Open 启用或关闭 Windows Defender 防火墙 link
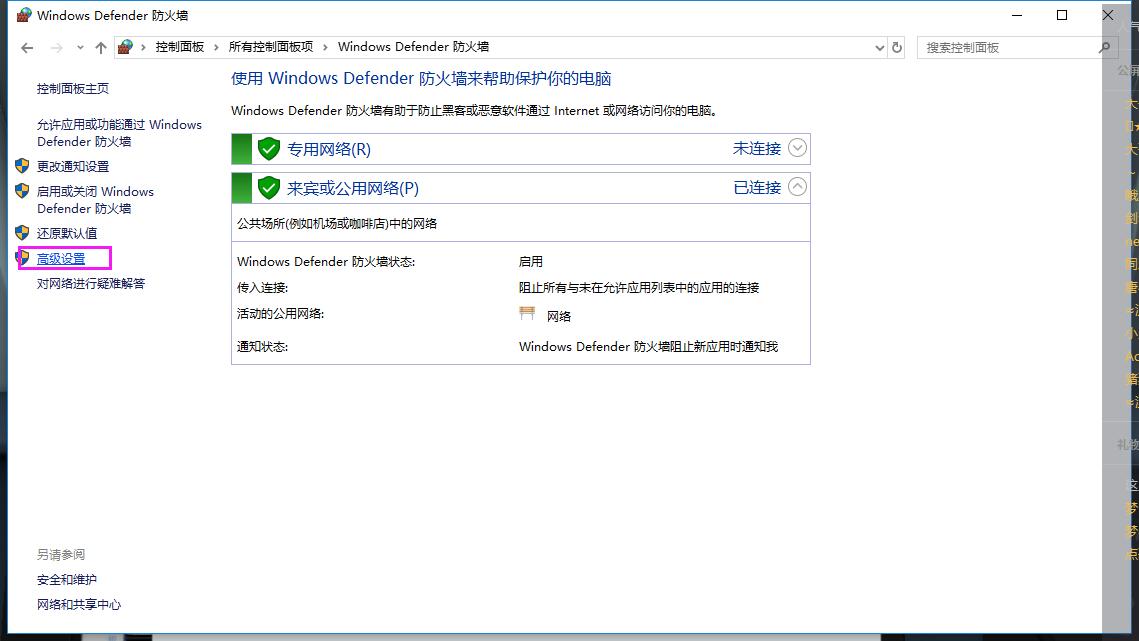Image resolution: width=1139 pixels, height=641 pixels. (95, 200)
